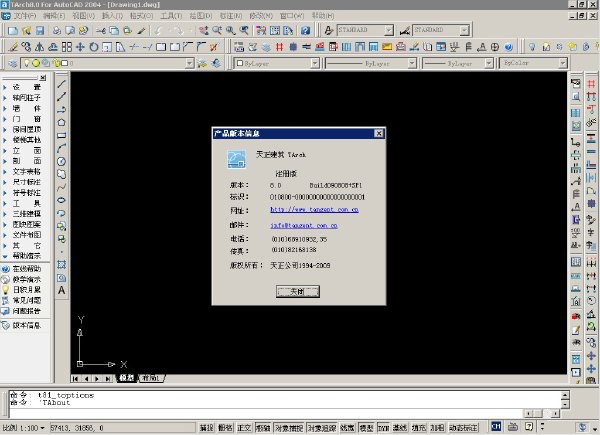The image size is (600, 435).
Task: Click command window scroll up arrow
Action: 565,394
